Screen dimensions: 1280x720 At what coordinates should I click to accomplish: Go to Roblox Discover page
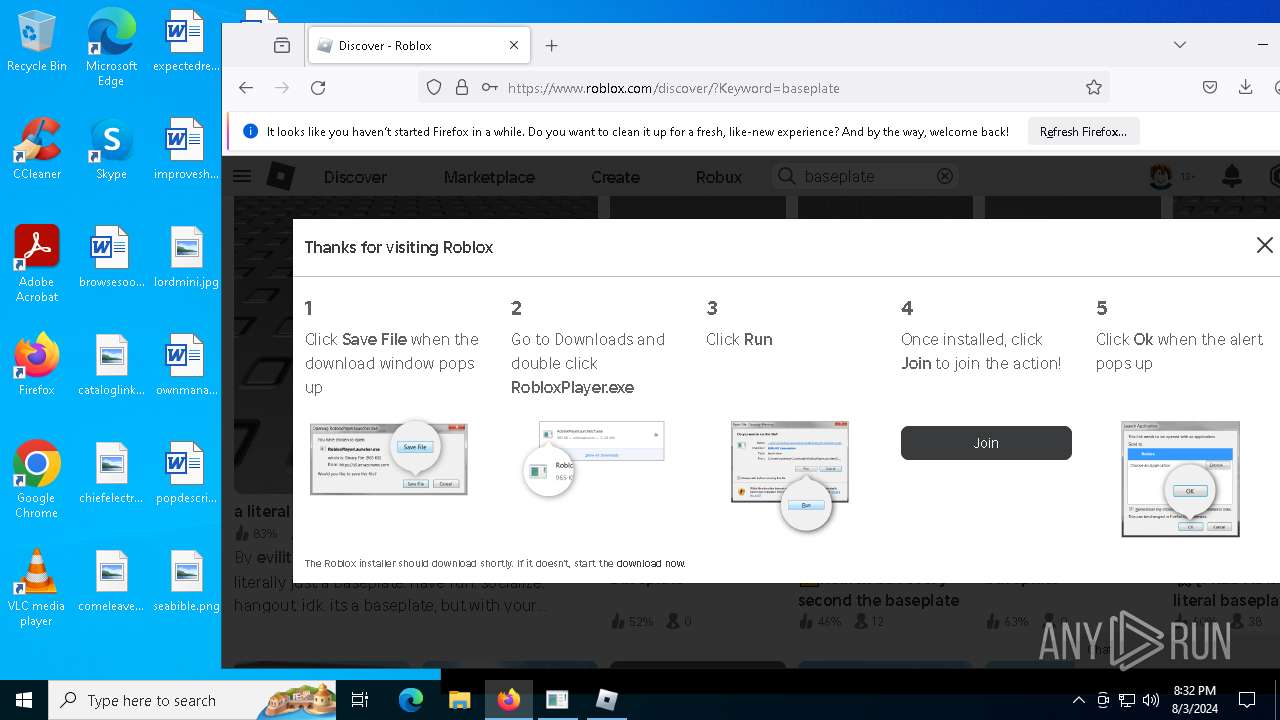[355, 177]
